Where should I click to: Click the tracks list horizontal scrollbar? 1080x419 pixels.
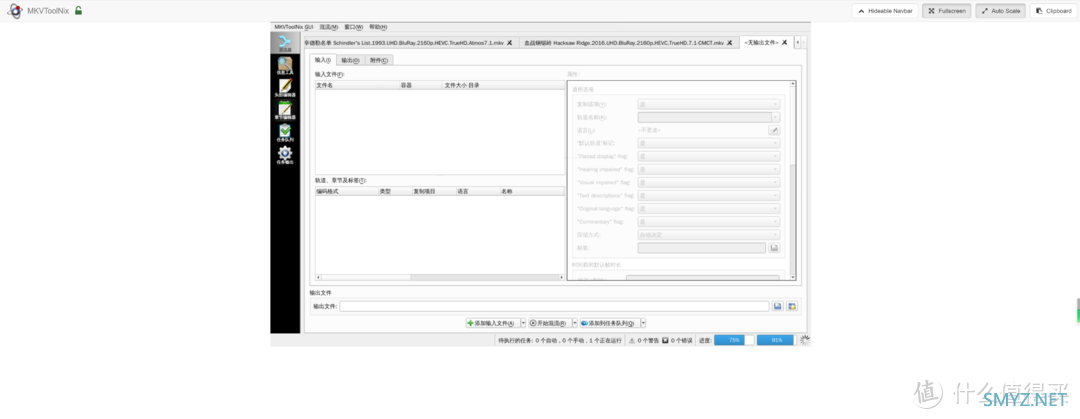click(x=439, y=277)
